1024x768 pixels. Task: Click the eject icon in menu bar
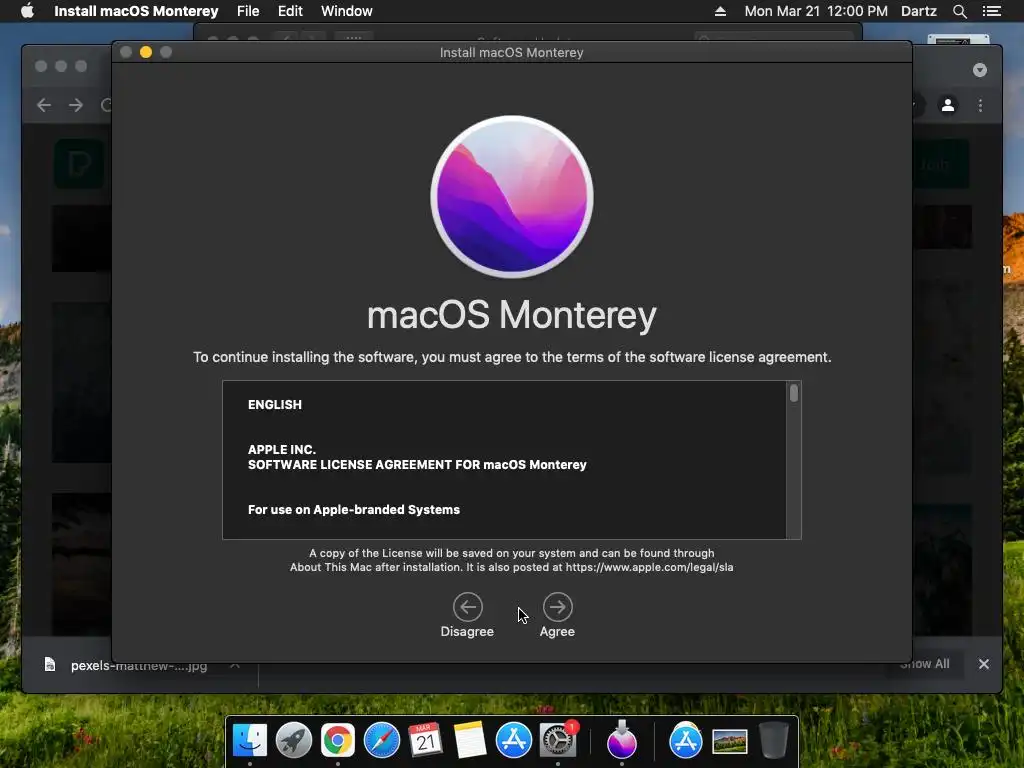coord(720,11)
